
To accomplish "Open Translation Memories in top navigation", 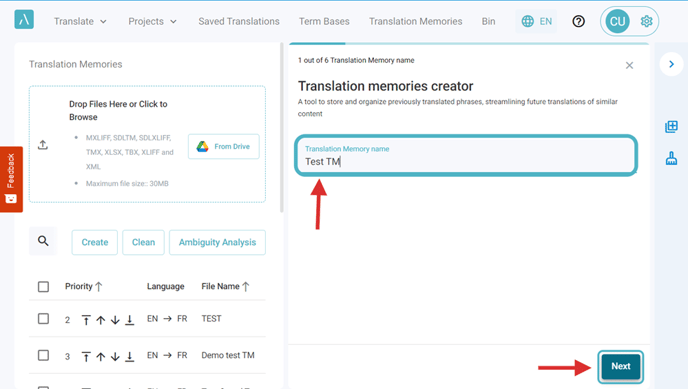I will tap(416, 21).
